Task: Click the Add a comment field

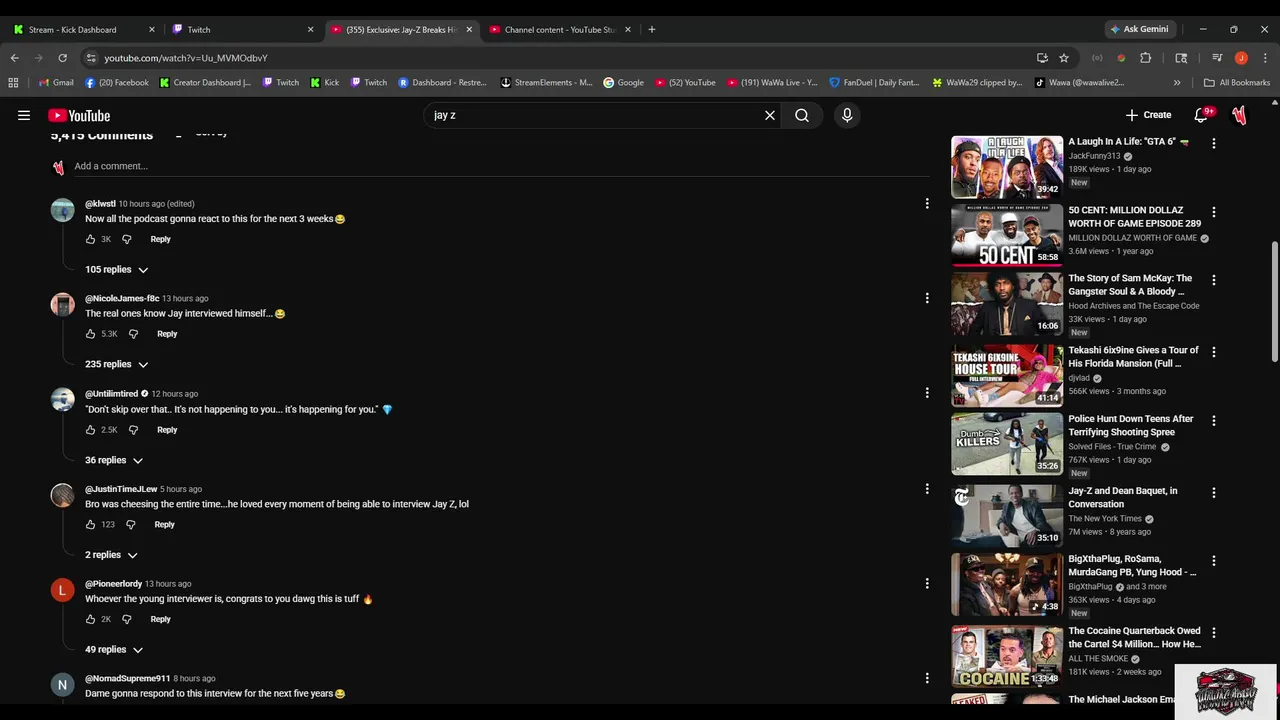Action: pyautogui.click(x=500, y=166)
